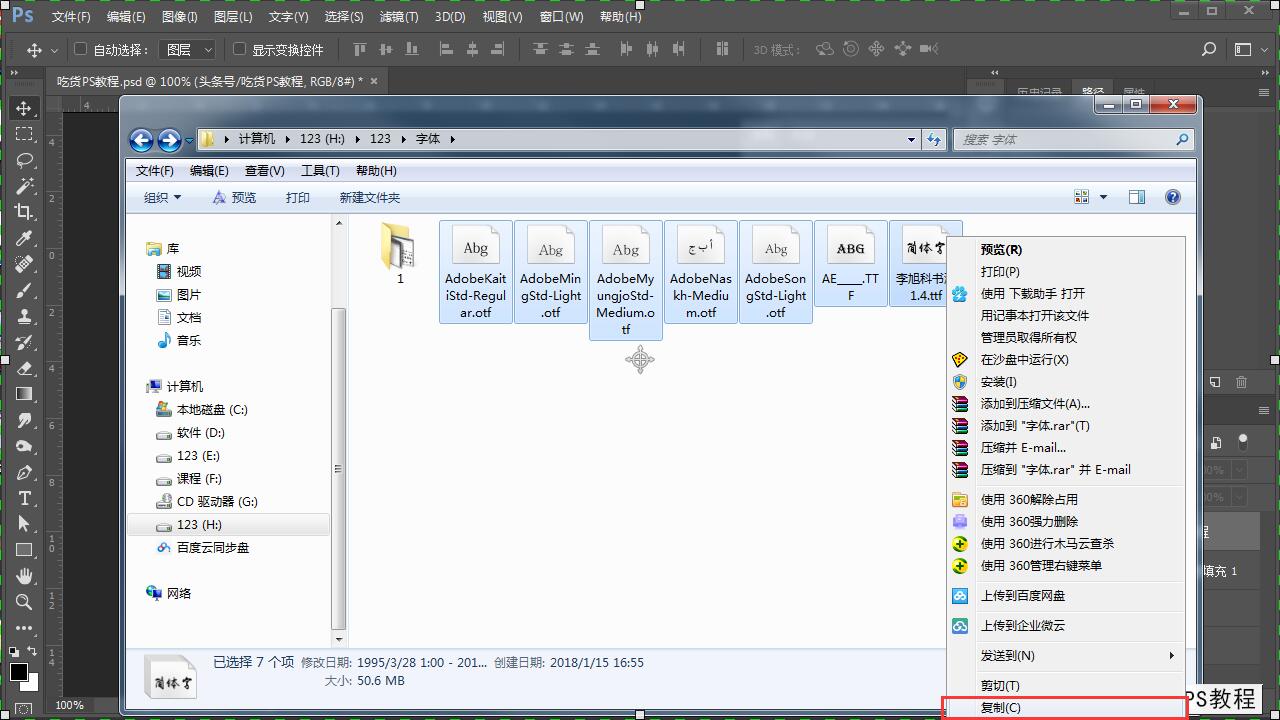
Task: Choose 安装(I) in context menu
Action: 1066,381
